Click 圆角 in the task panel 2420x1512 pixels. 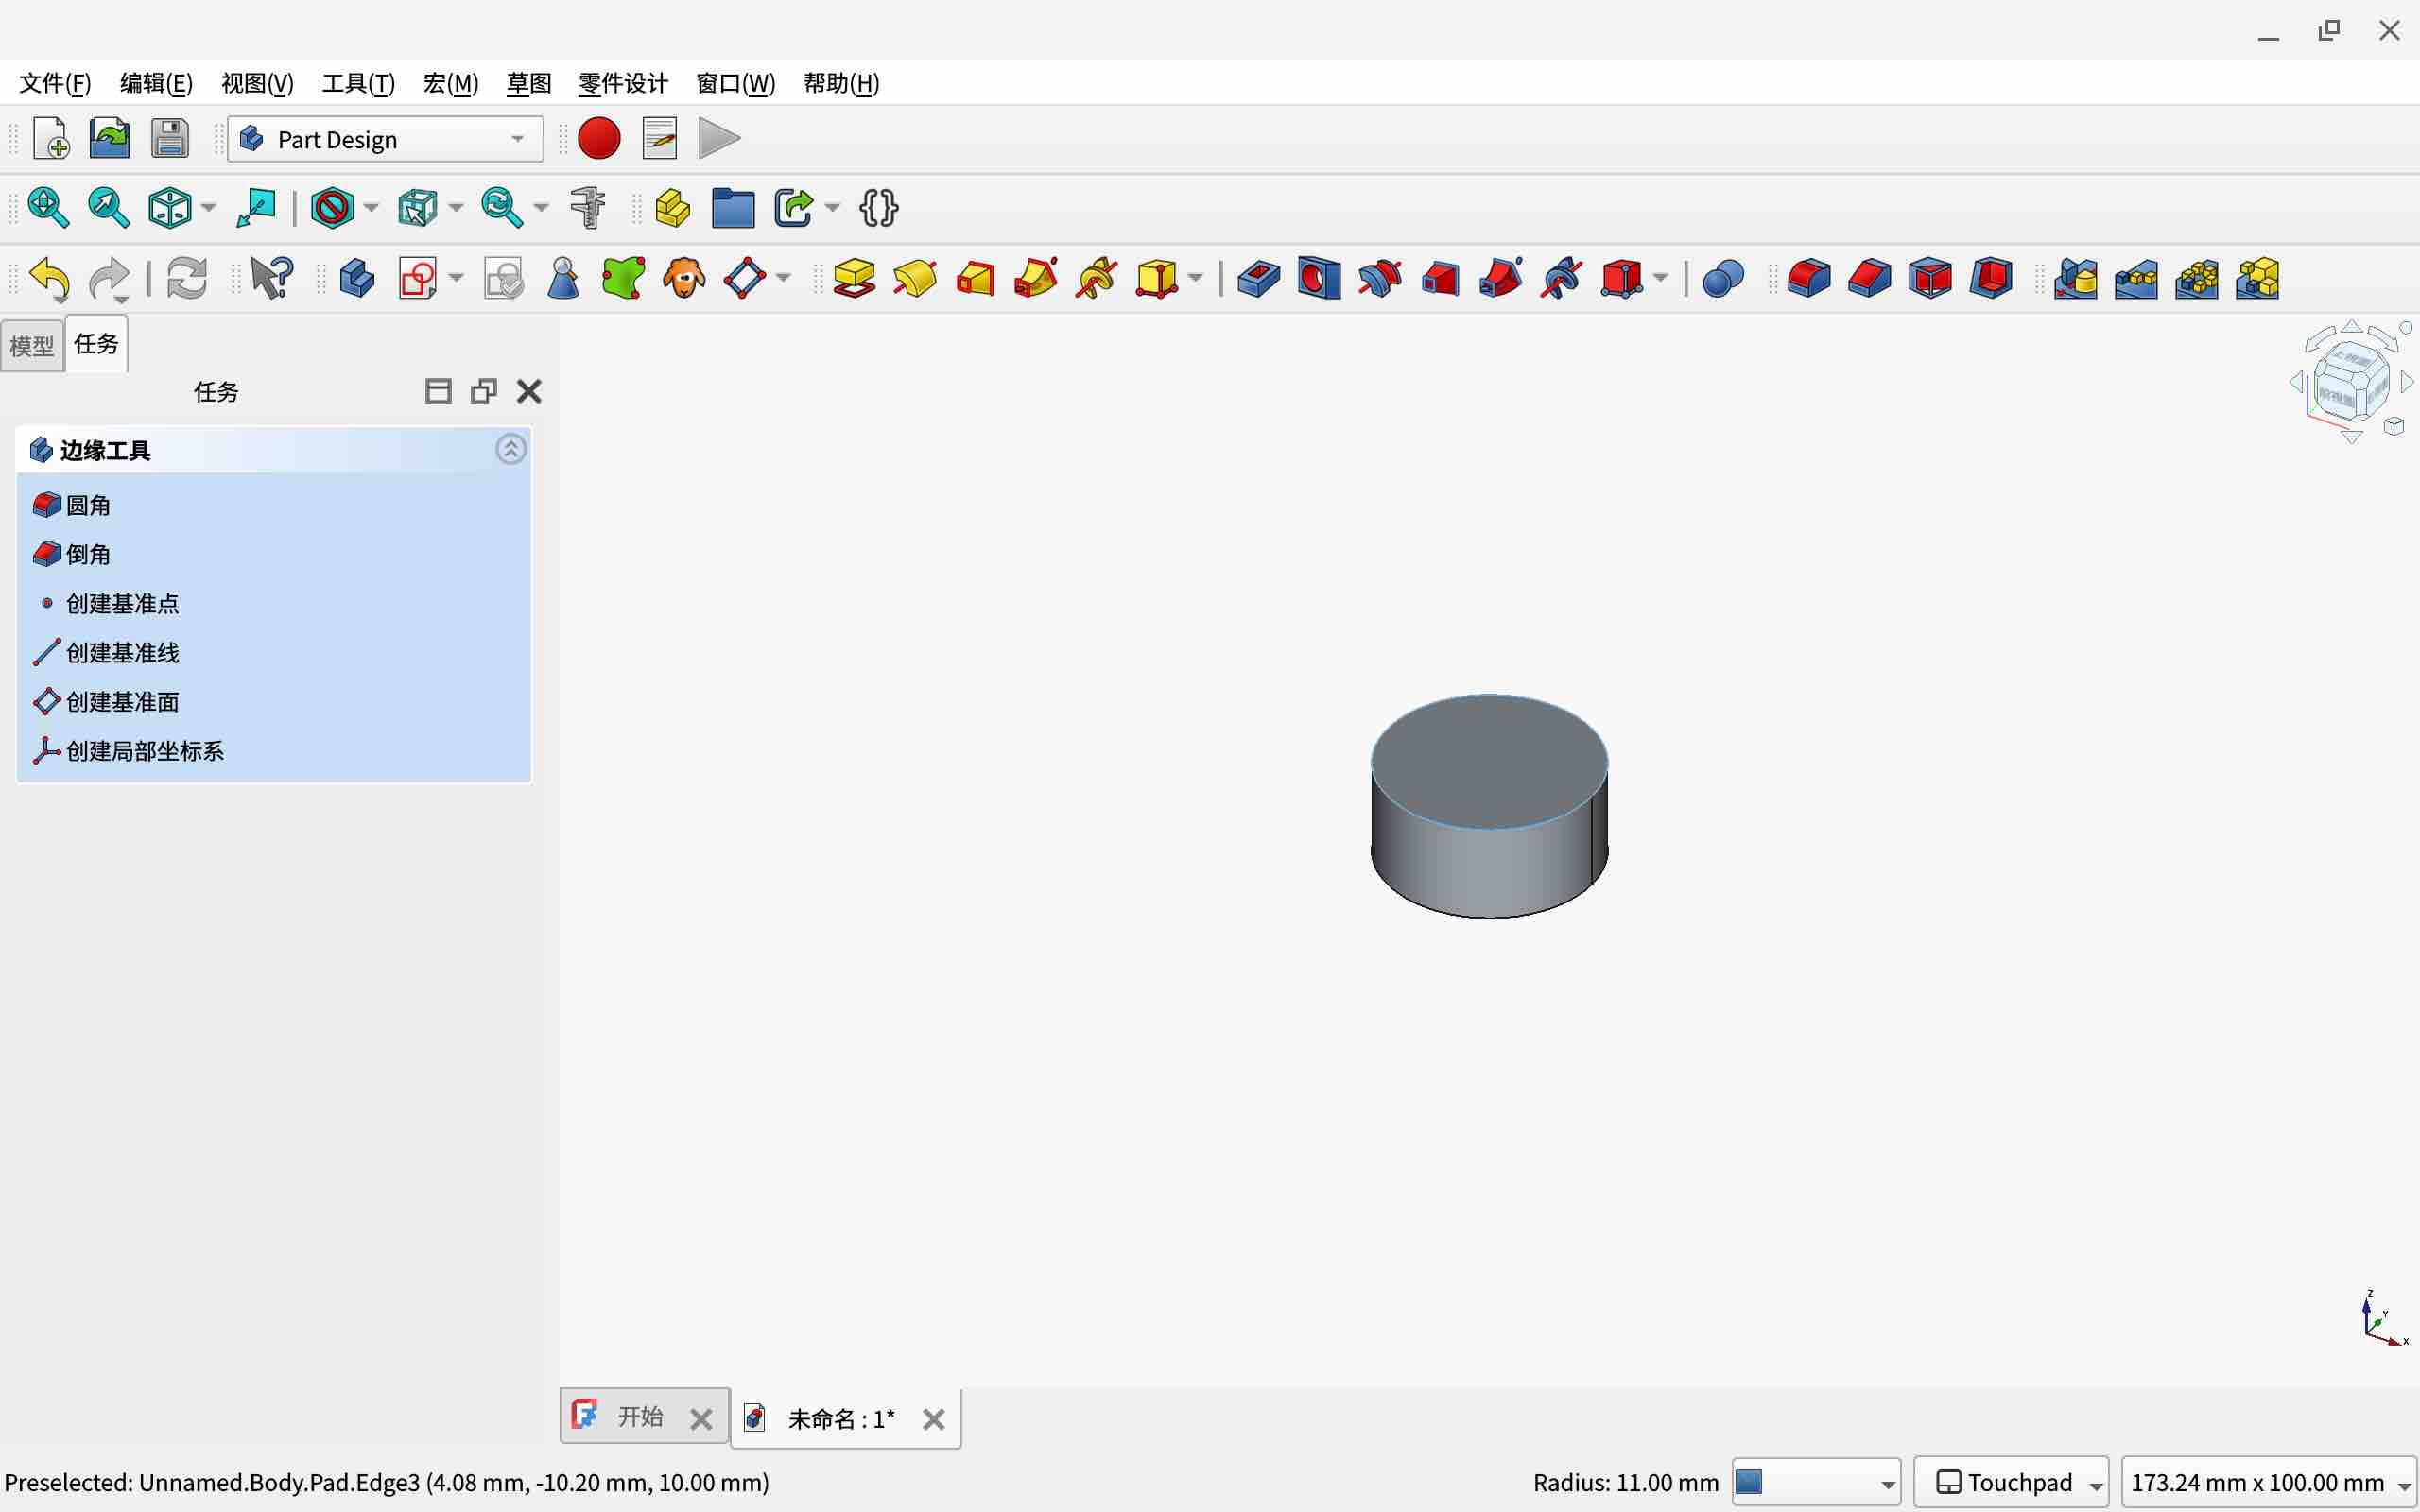(x=88, y=505)
